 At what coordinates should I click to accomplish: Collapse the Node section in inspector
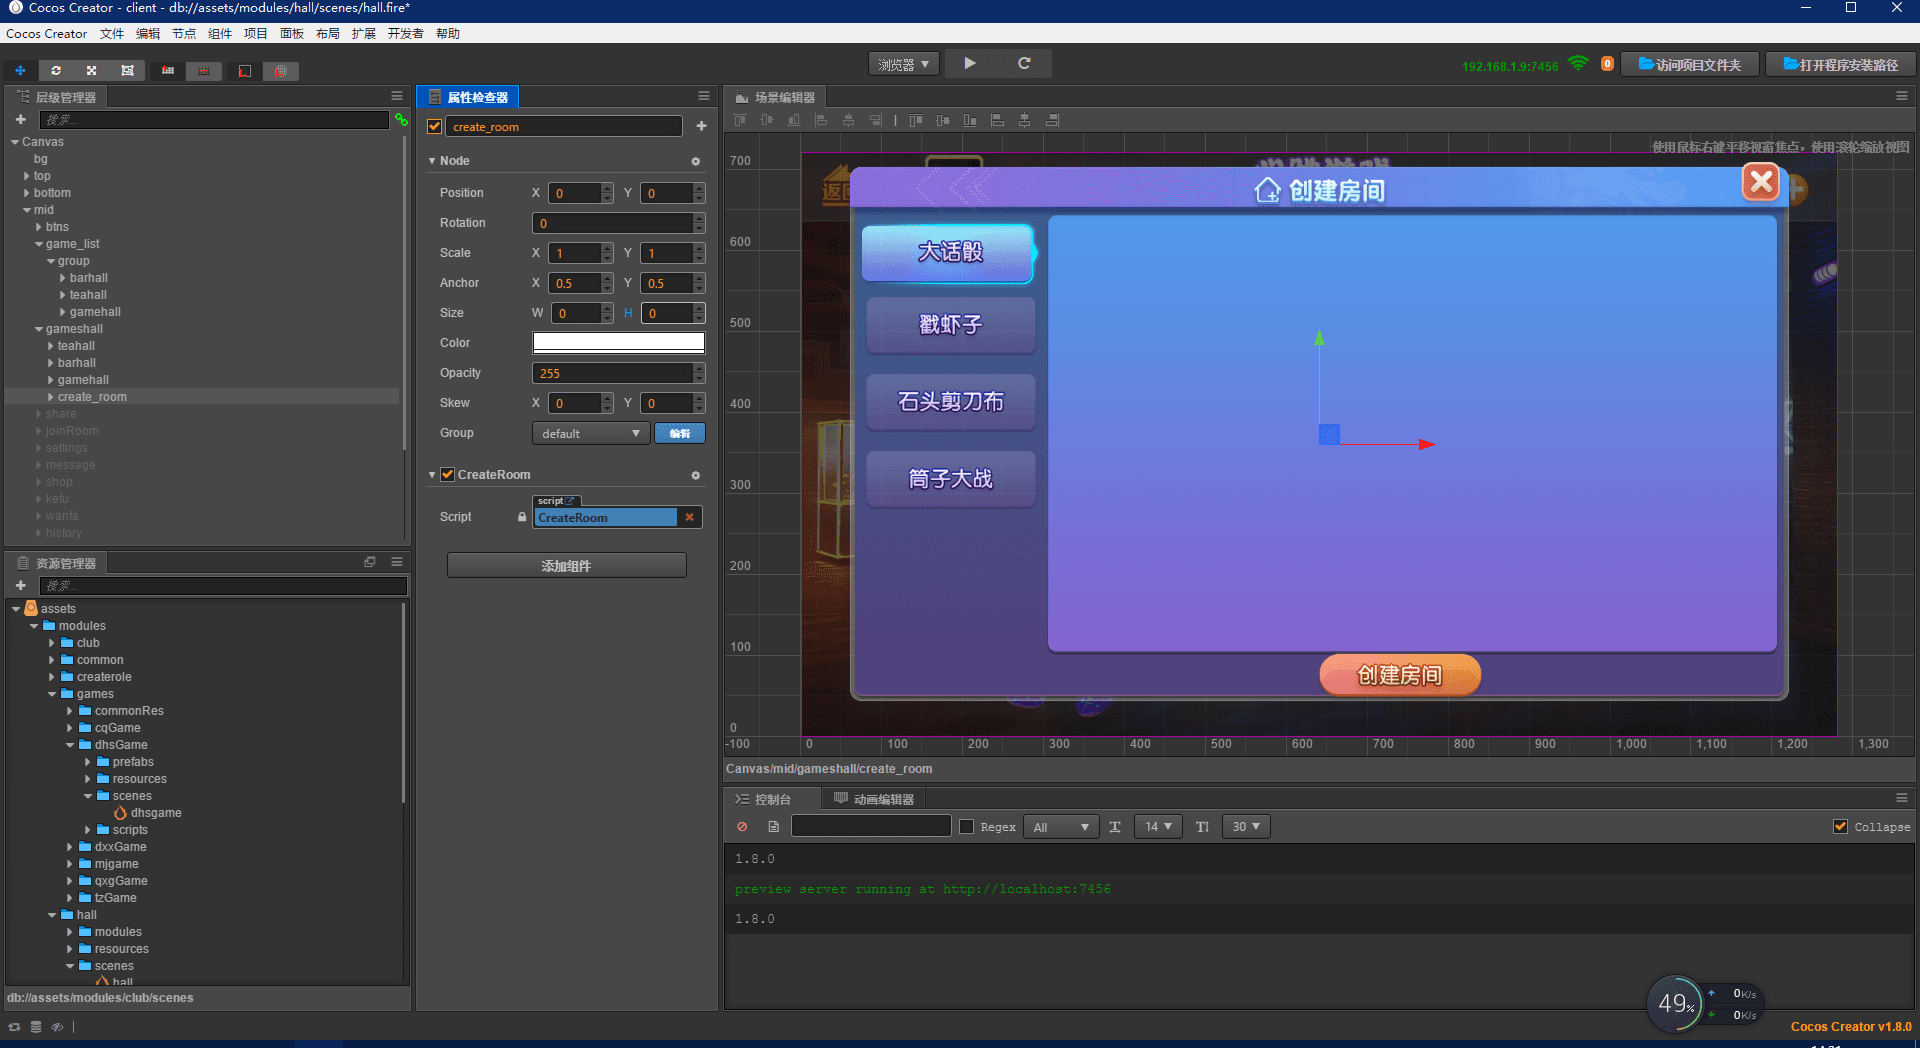pyautogui.click(x=432, y=161)
